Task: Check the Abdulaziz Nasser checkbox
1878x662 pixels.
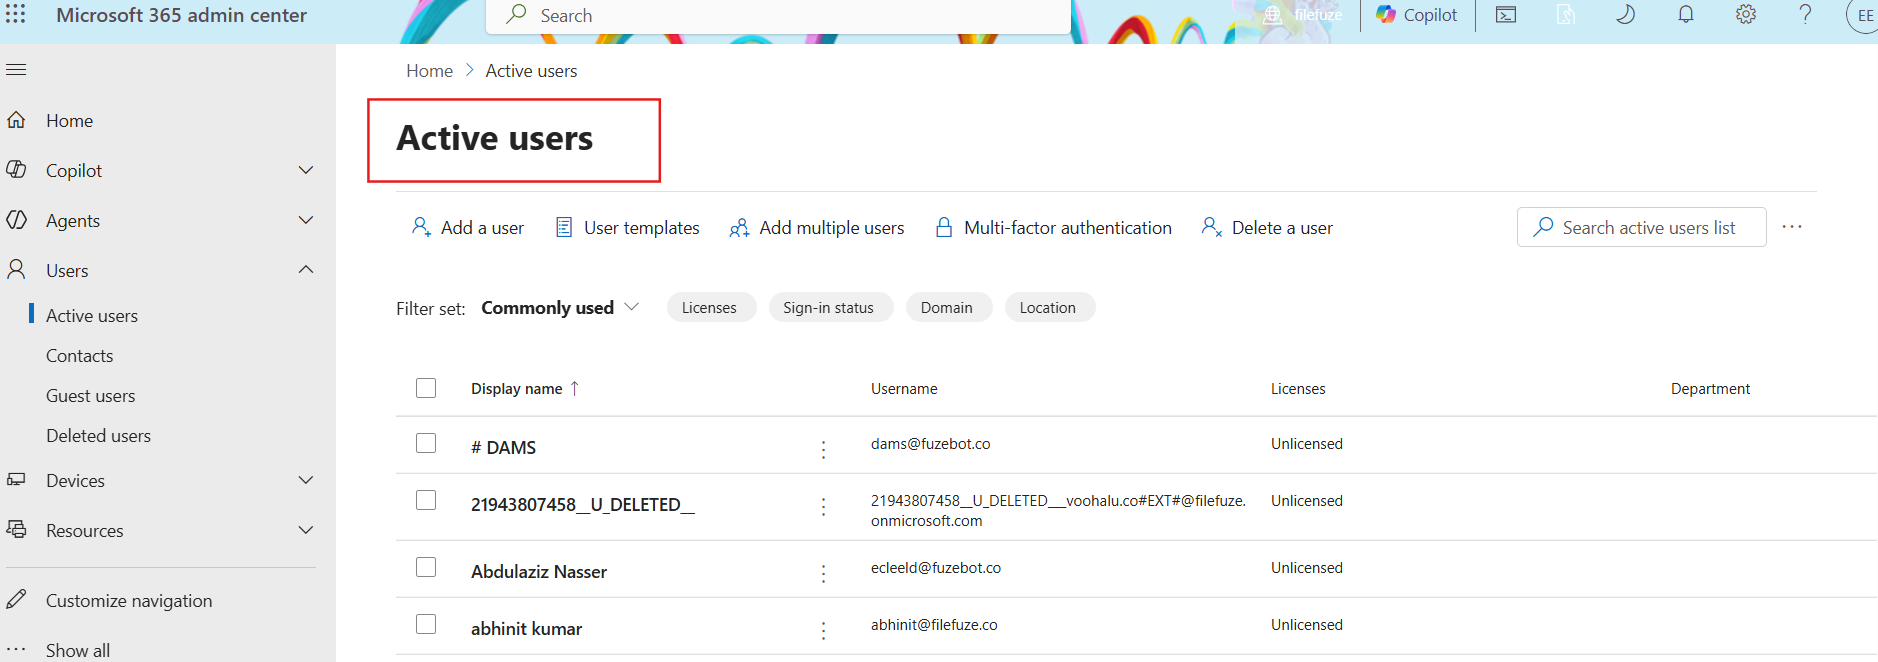Action: [426, 567]
